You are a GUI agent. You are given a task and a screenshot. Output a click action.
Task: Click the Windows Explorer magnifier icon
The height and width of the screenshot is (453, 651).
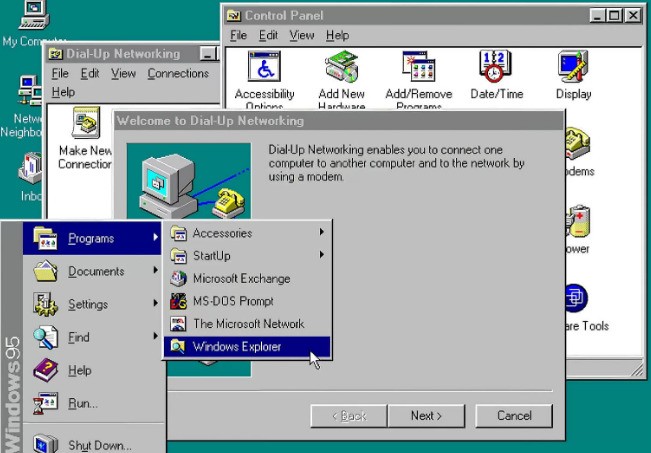(178, 346)
